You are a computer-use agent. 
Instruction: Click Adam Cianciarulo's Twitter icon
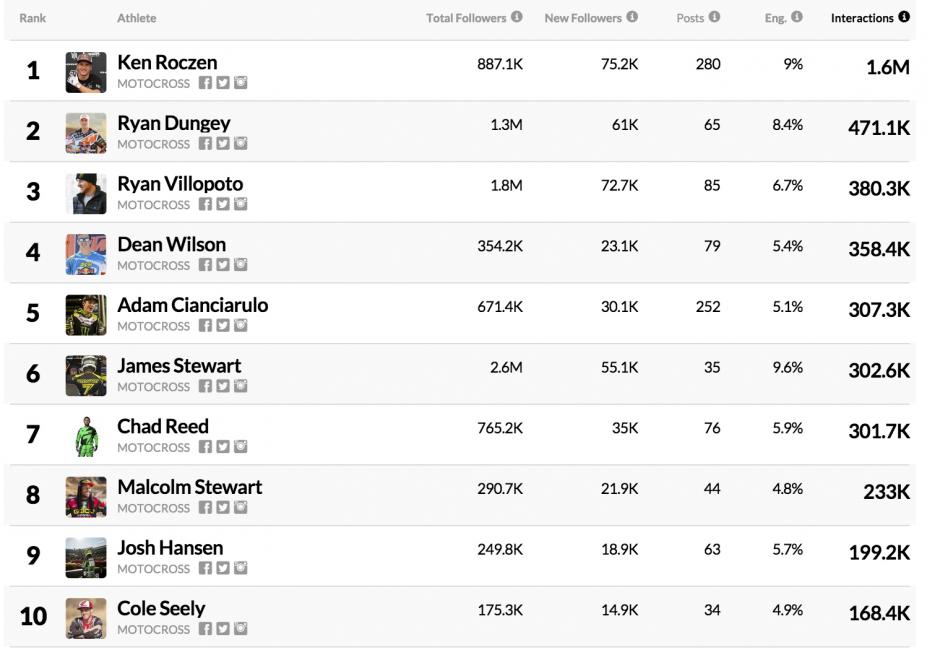coord(223,326)
